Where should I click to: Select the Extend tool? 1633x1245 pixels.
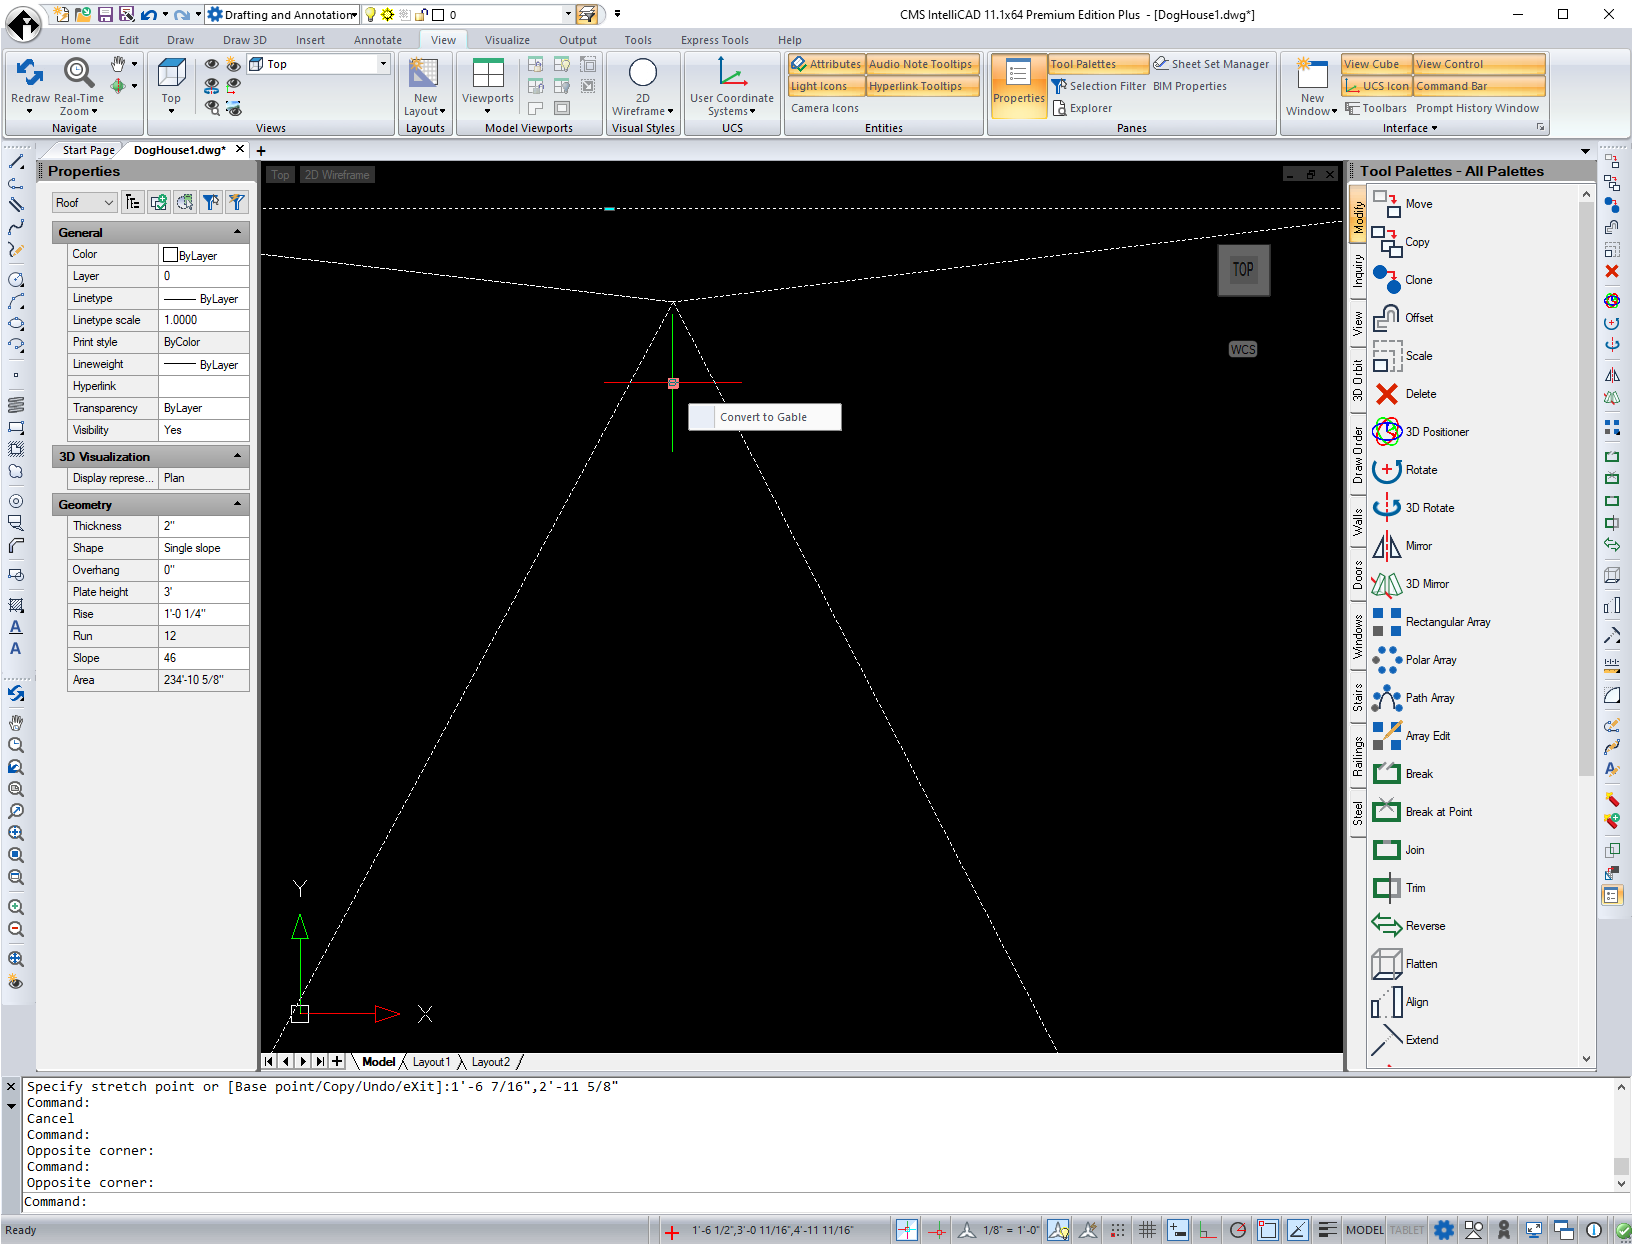coord(1406,1040)
